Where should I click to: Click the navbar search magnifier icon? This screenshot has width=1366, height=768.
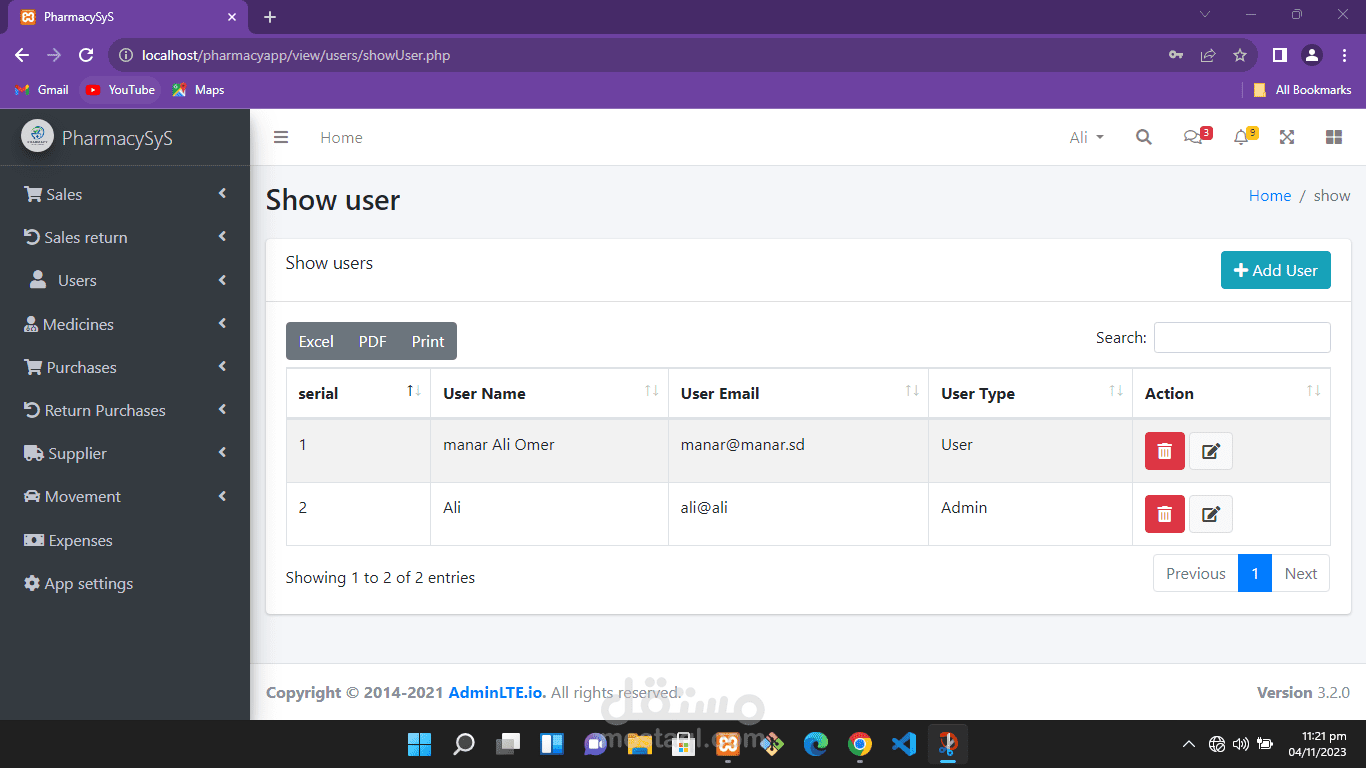click(x=1144, y=137)
